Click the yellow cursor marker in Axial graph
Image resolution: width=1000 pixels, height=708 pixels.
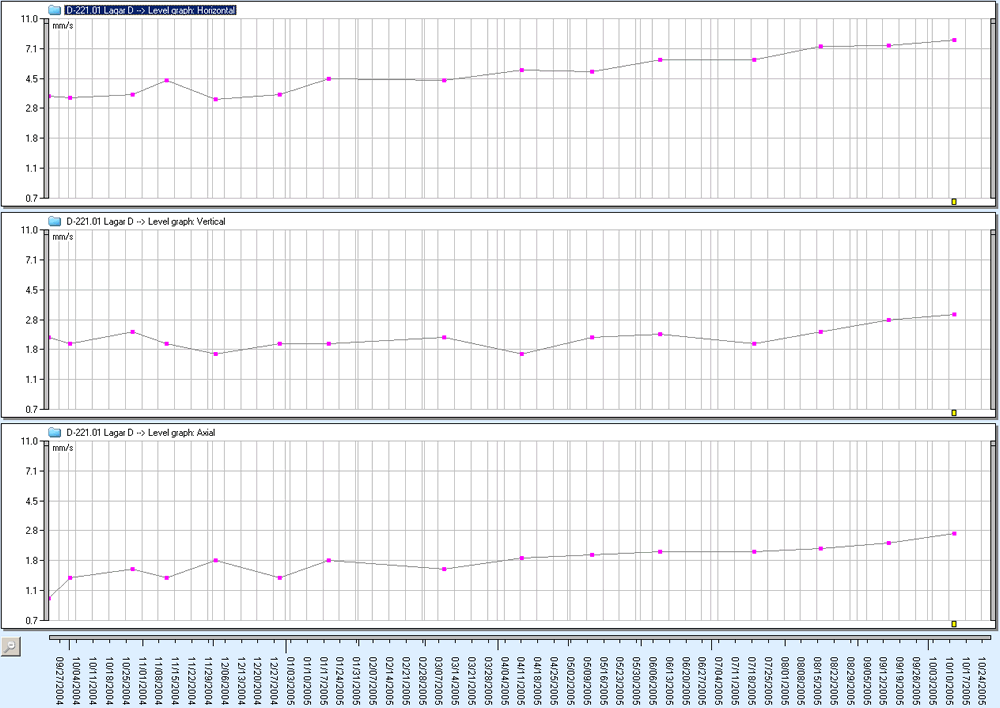[x=954, y=623]
